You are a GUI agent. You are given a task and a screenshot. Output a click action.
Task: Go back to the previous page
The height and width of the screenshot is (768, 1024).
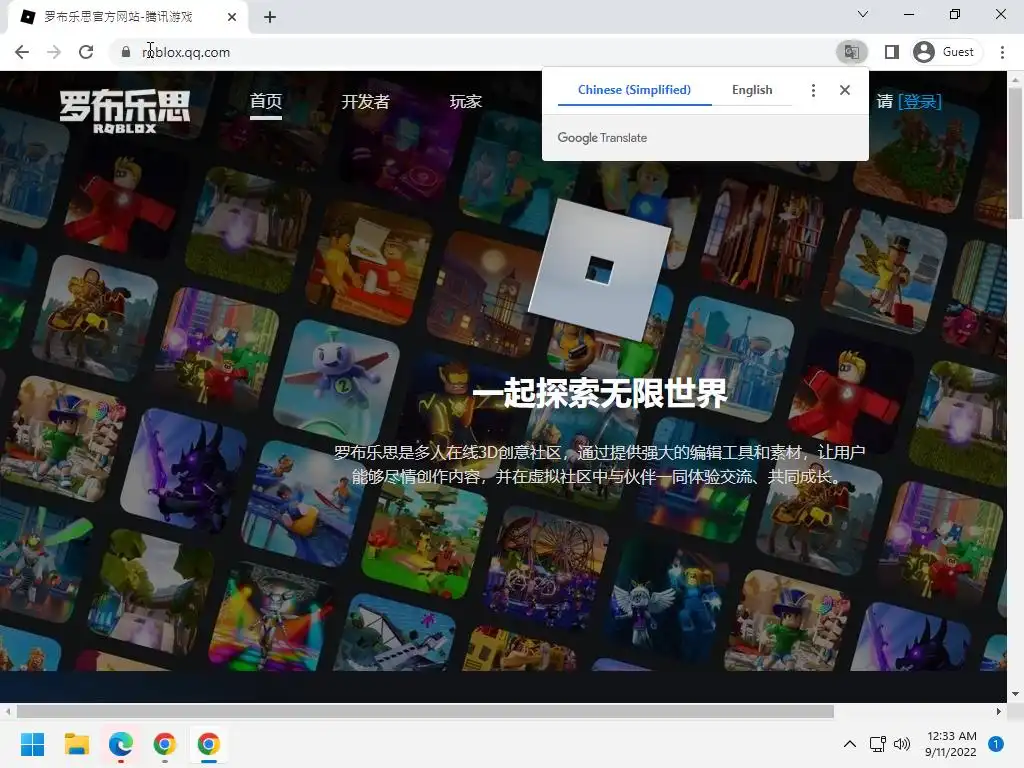(x=22, y=52)
